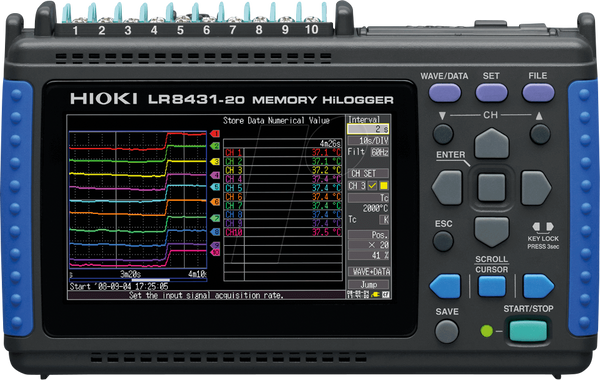Click the input terminal labeled 1
600x380 pixels.
coord(75,30)
